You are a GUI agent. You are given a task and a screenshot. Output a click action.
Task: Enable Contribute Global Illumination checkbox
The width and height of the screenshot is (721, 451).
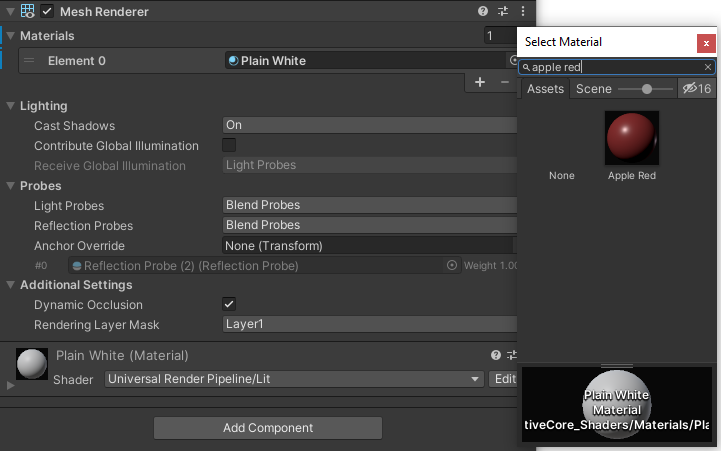pos(229,146)
